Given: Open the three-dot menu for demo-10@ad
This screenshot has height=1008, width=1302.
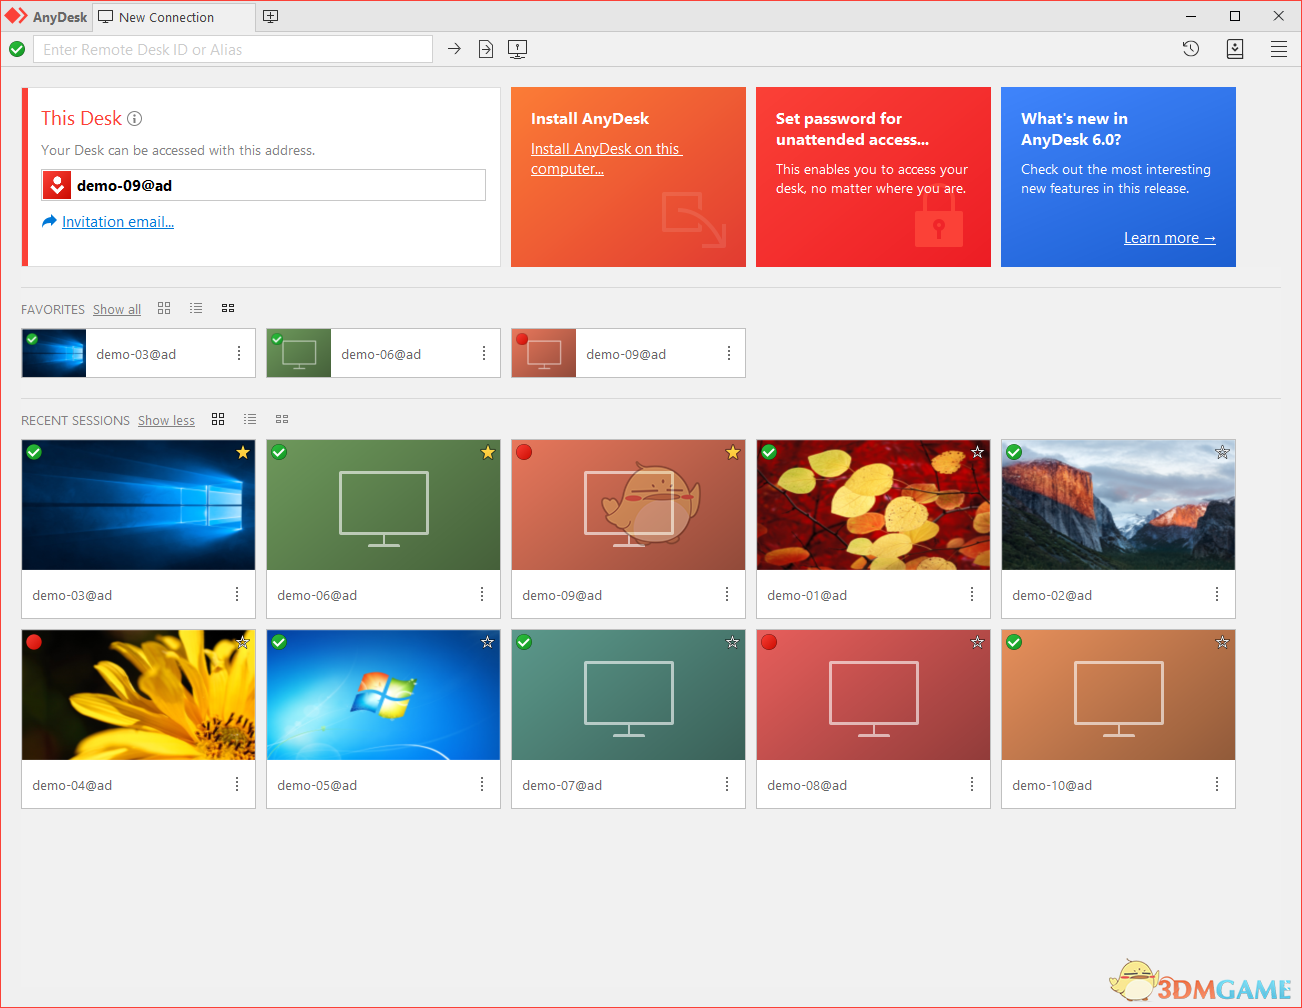Looking at the screenshot, I should coord(1217,785).
